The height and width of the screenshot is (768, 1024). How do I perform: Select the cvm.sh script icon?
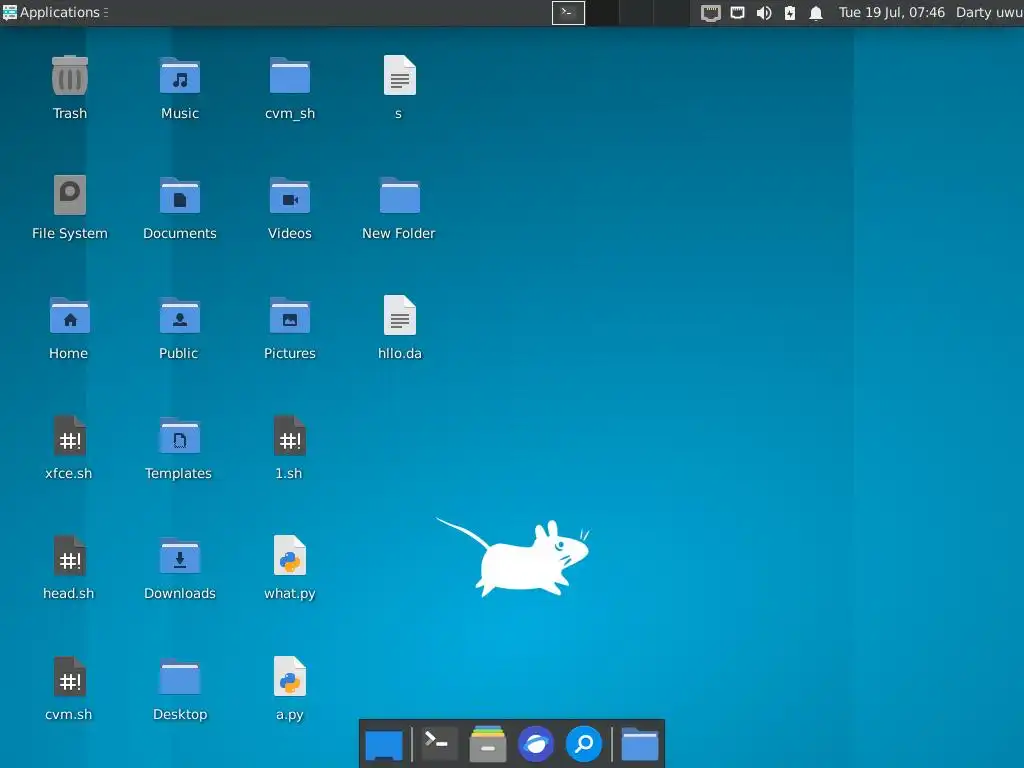pos(70,677)
